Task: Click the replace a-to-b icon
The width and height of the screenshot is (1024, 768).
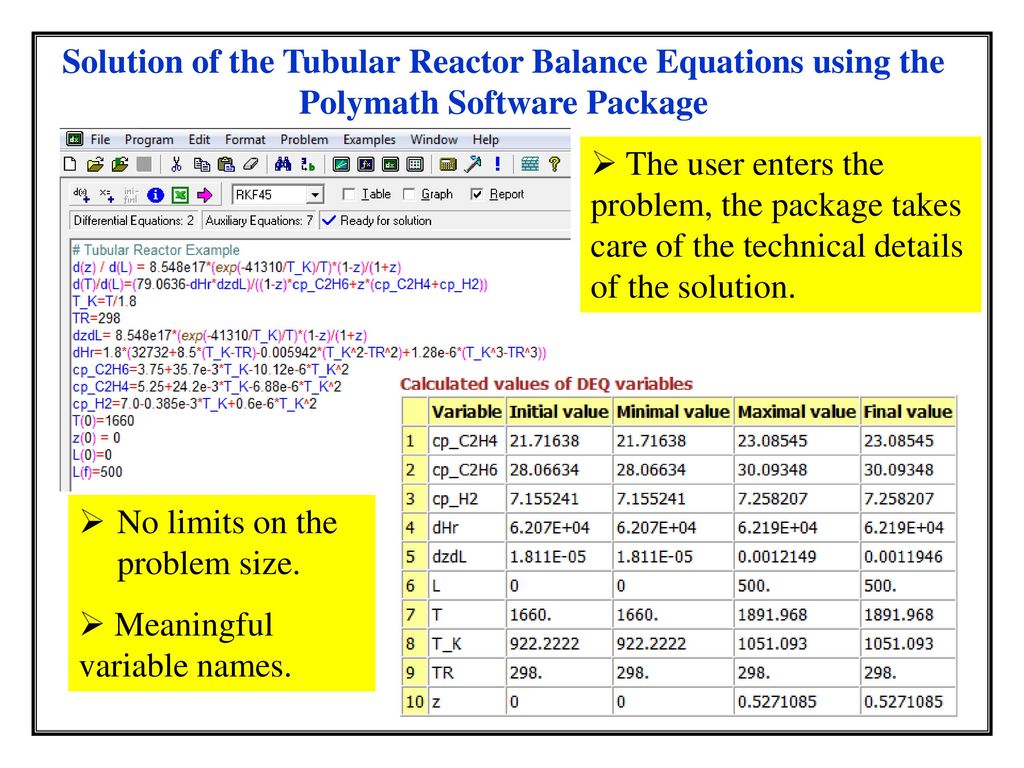Action: pos(308,165)
